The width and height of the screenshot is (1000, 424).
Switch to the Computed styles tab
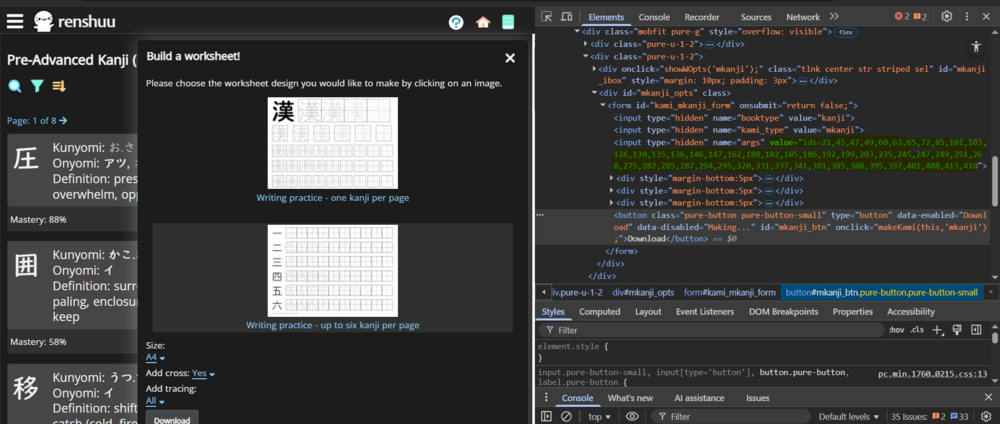coord(600,311)
